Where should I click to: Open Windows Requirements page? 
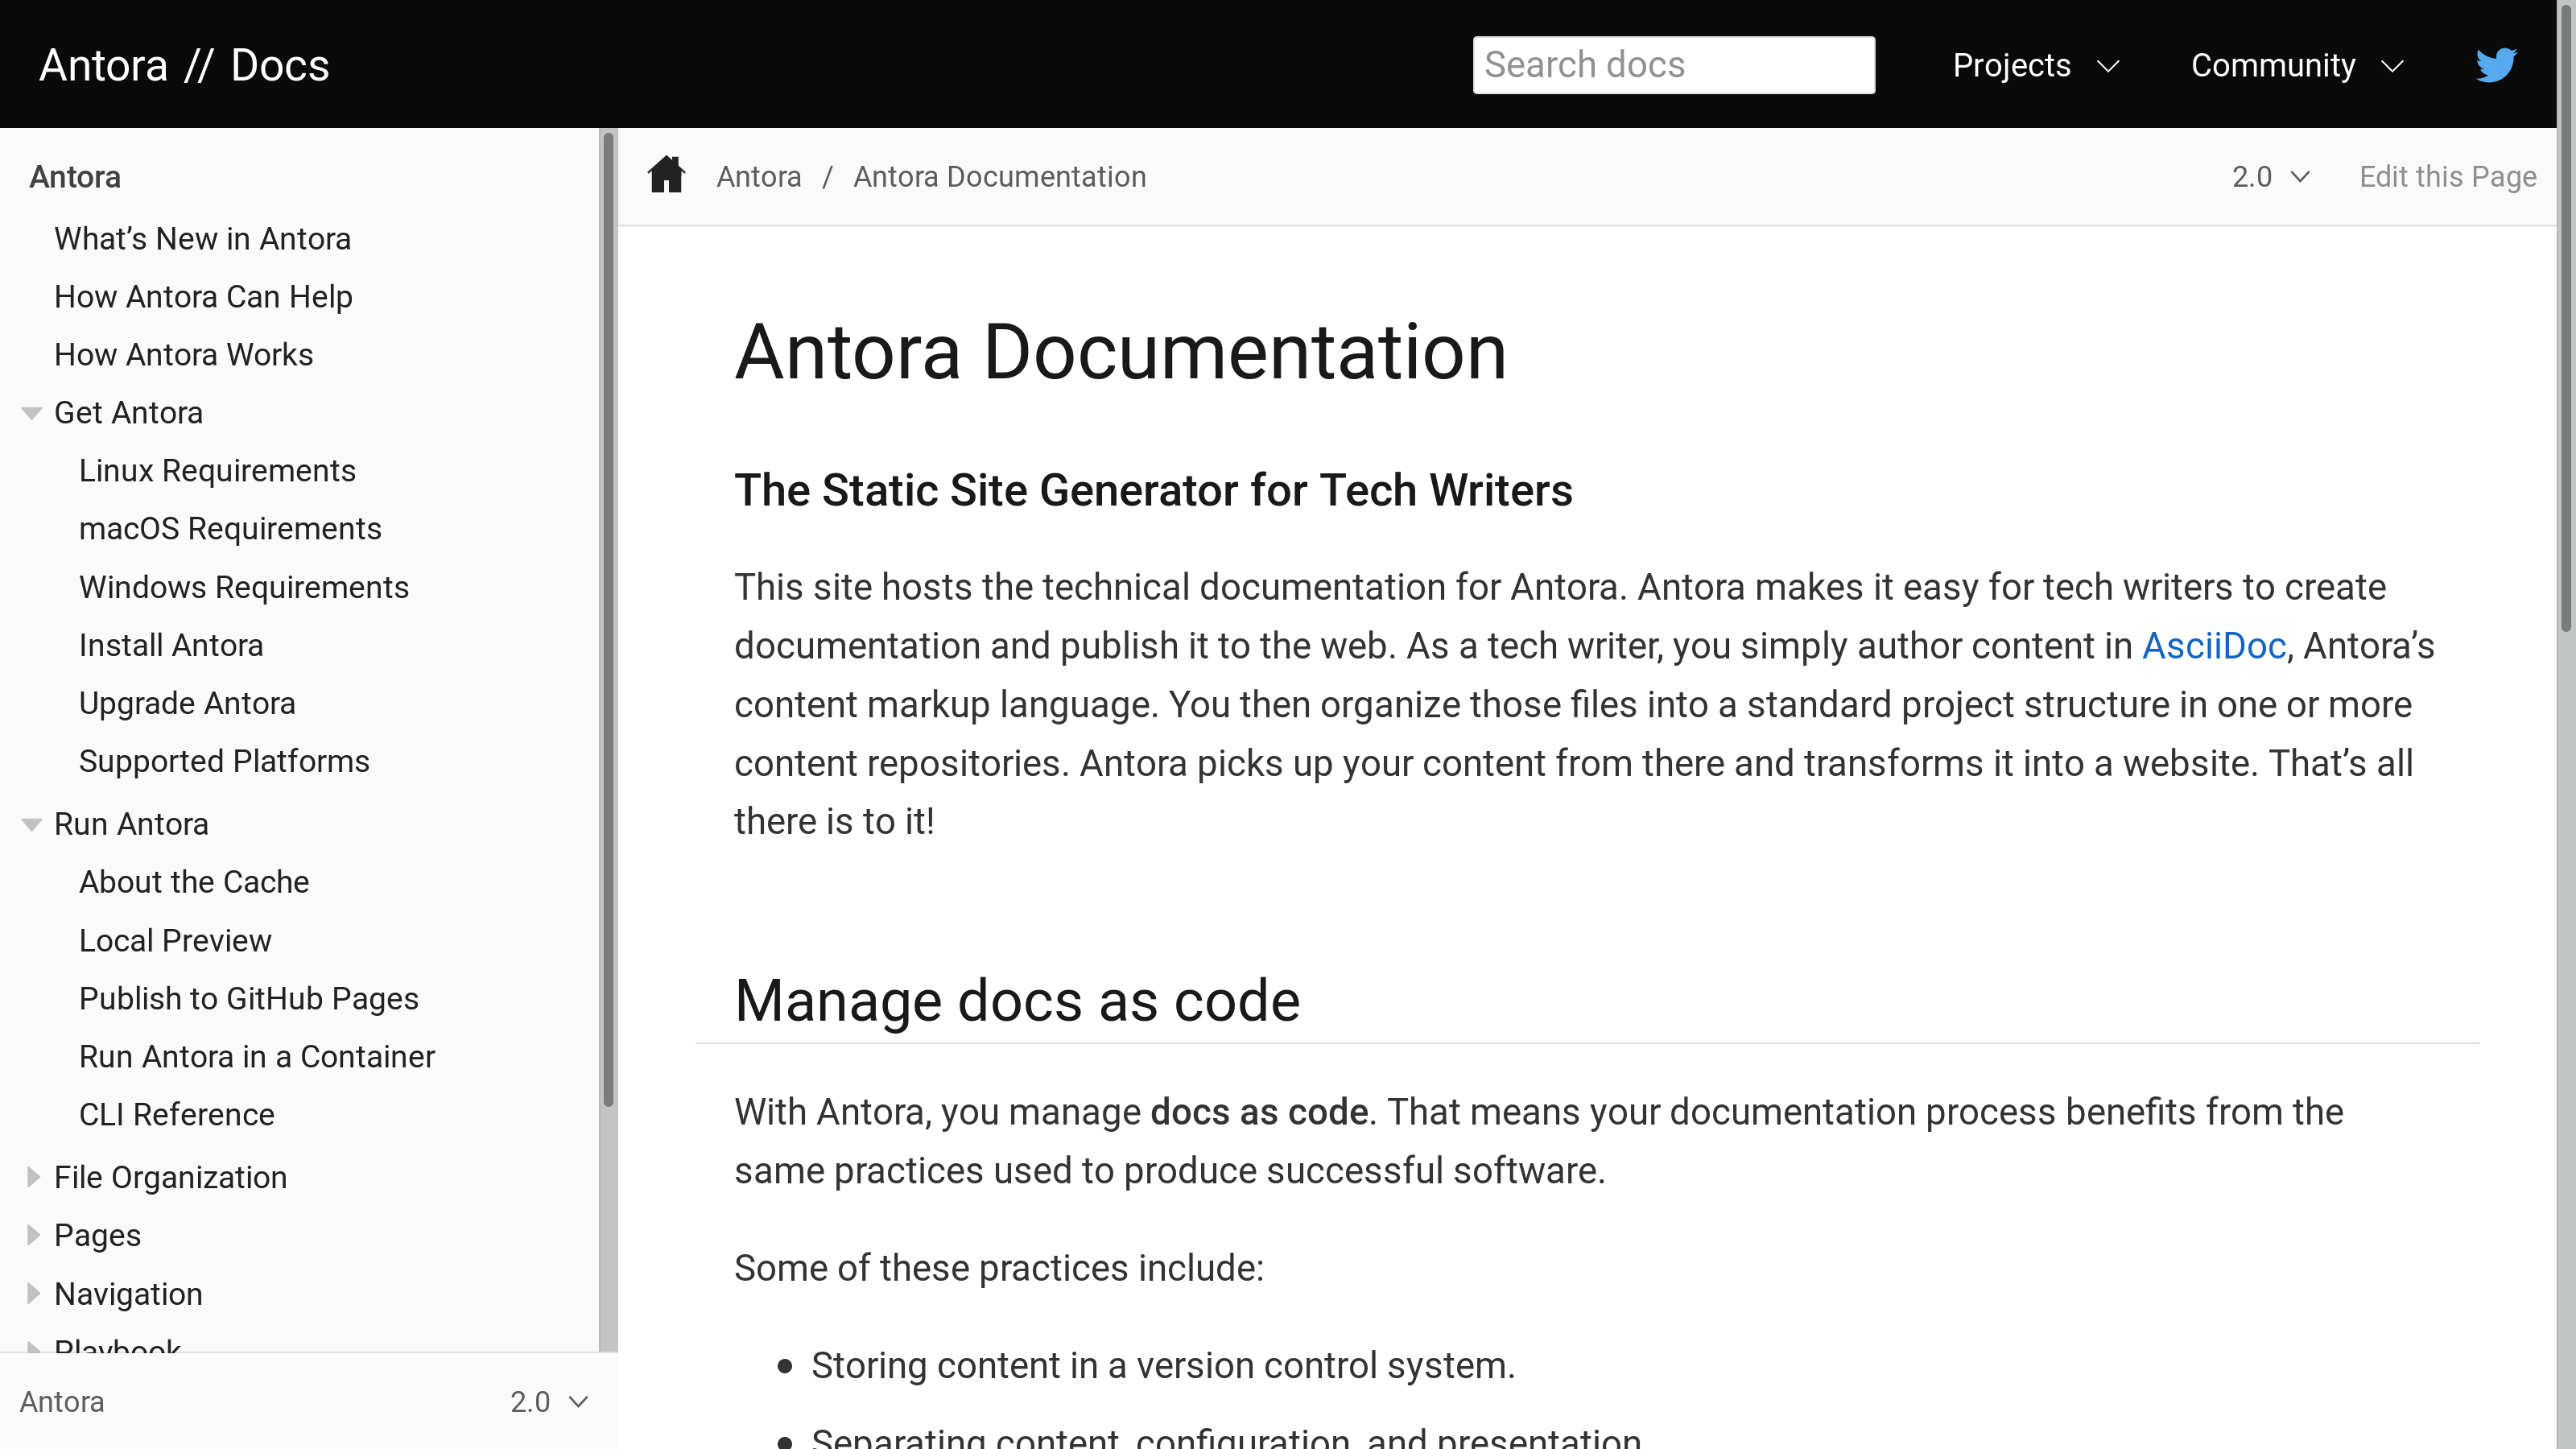click(x=244, y=587)
